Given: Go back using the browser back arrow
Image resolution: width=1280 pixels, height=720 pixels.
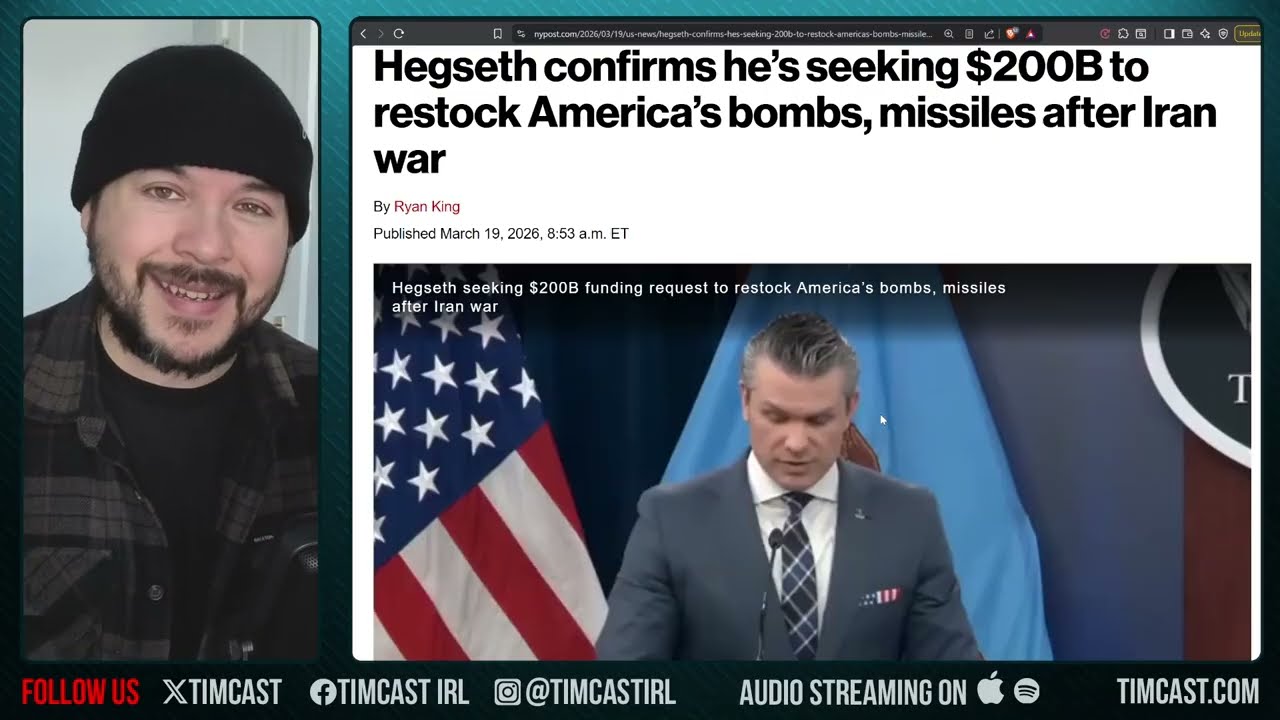Looking at the screenshot, I should coord(364,34).
